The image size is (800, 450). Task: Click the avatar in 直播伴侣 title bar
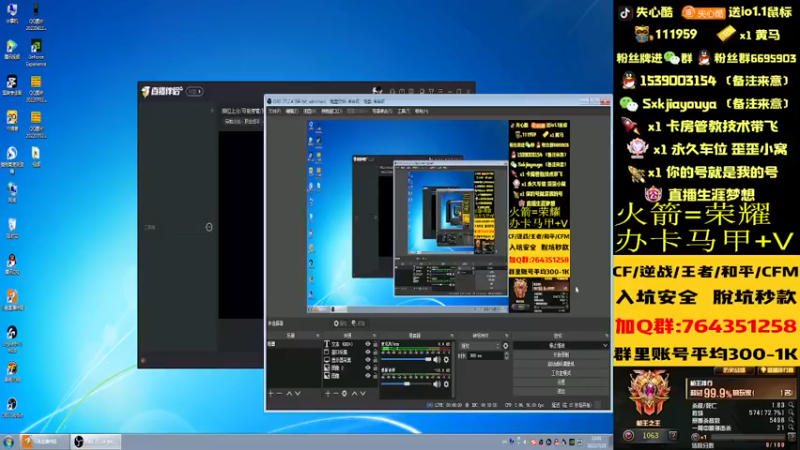[x=377, y=91]
